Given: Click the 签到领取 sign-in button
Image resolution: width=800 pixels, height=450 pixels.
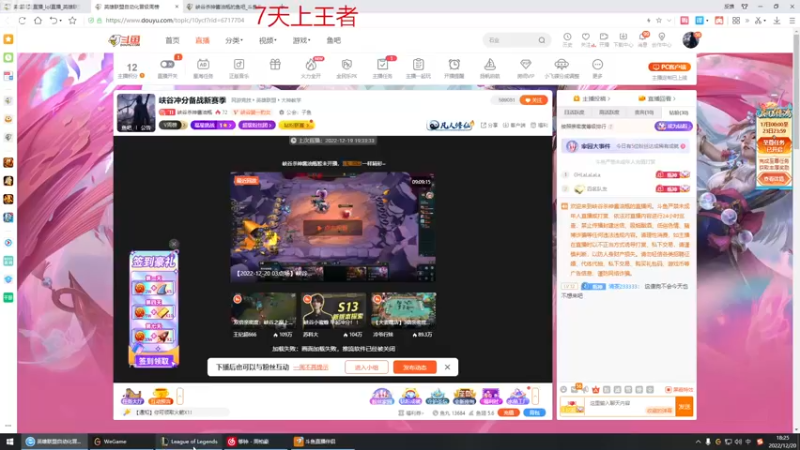Looking at the screenshot, I should [154, 361].
